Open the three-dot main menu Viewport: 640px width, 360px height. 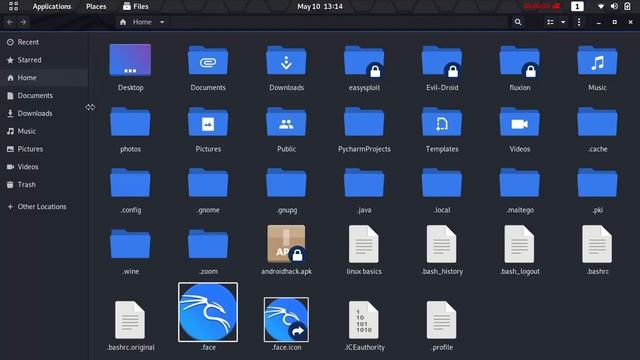coord(579,22)
